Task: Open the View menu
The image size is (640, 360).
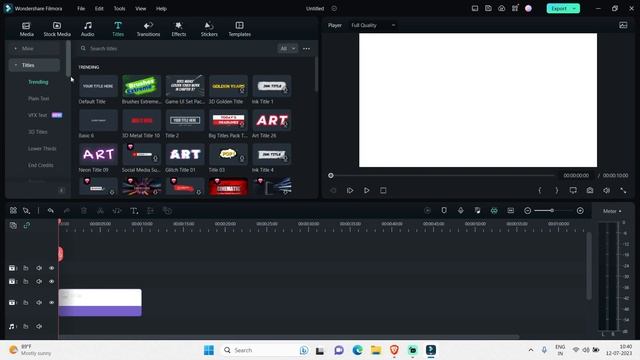Action: coord(141,9)
